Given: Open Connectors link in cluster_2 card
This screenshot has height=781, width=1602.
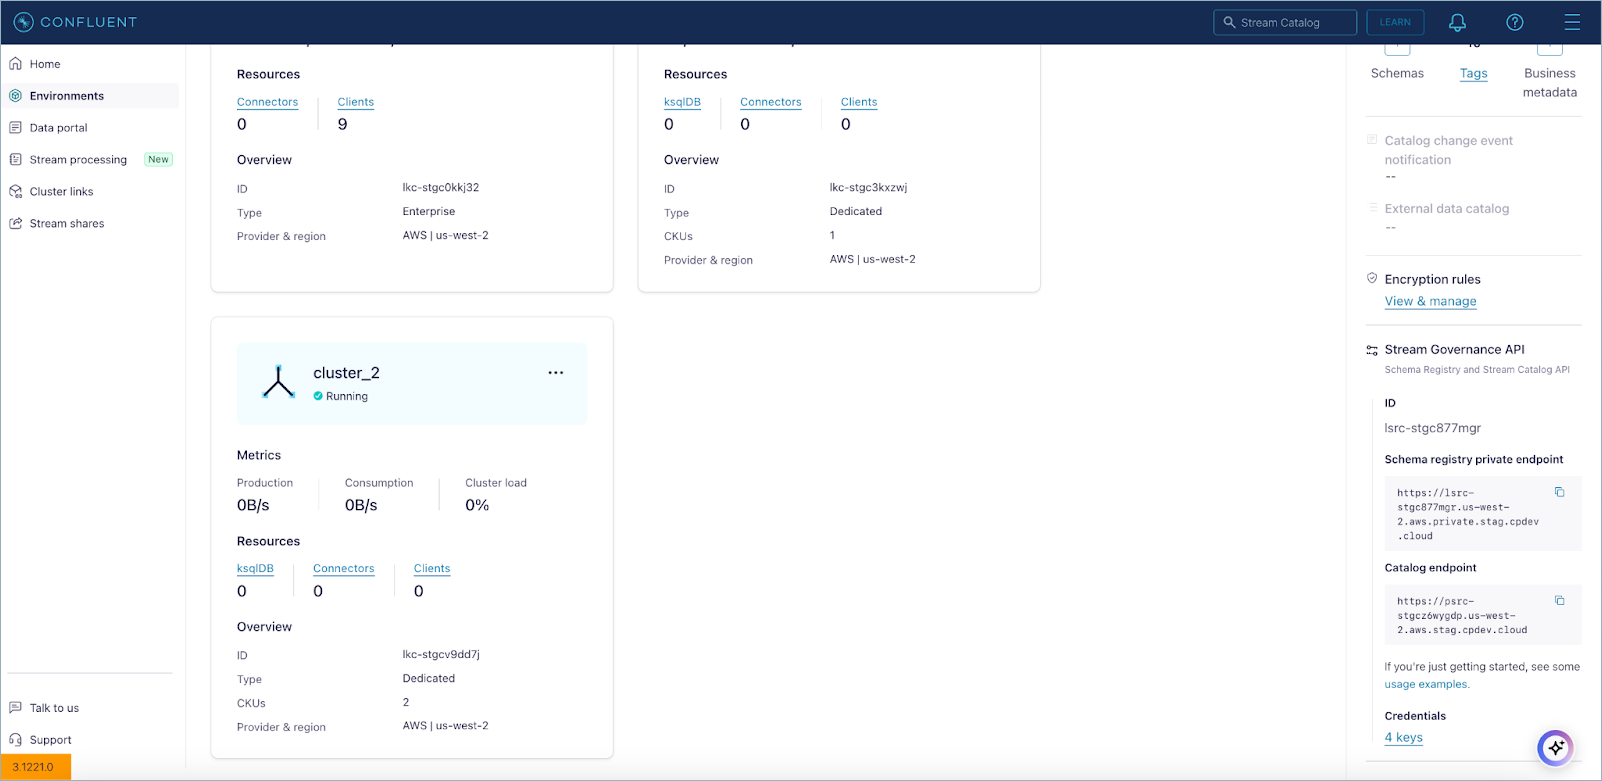Looking at the screenshot, I should click(x=343, y=569).
